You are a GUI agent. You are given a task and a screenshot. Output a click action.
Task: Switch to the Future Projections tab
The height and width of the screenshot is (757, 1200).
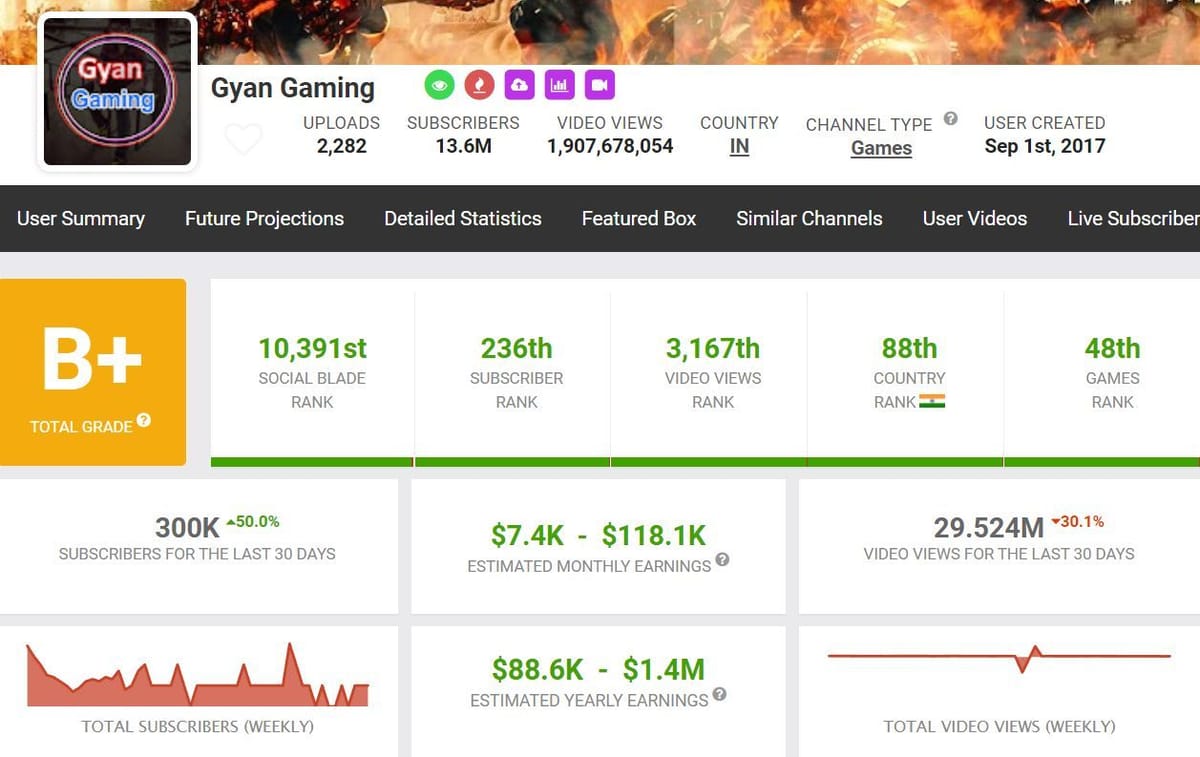(x=264, y=218)
